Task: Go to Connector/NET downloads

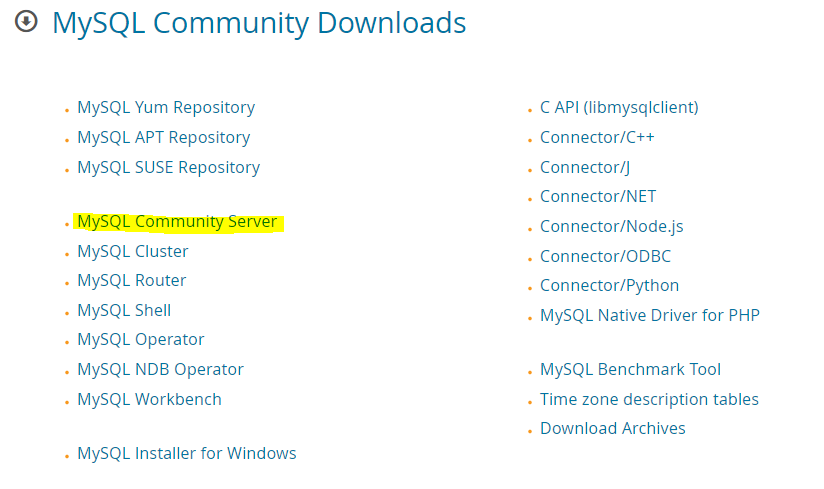Action: pos(598,196)
